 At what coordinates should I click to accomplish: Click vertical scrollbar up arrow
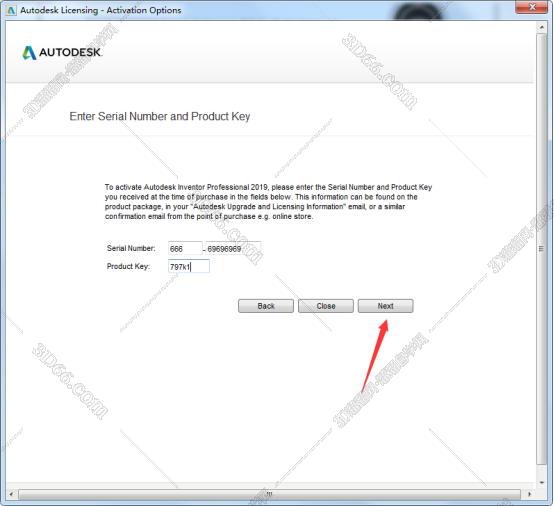click(x=541, y=27)
